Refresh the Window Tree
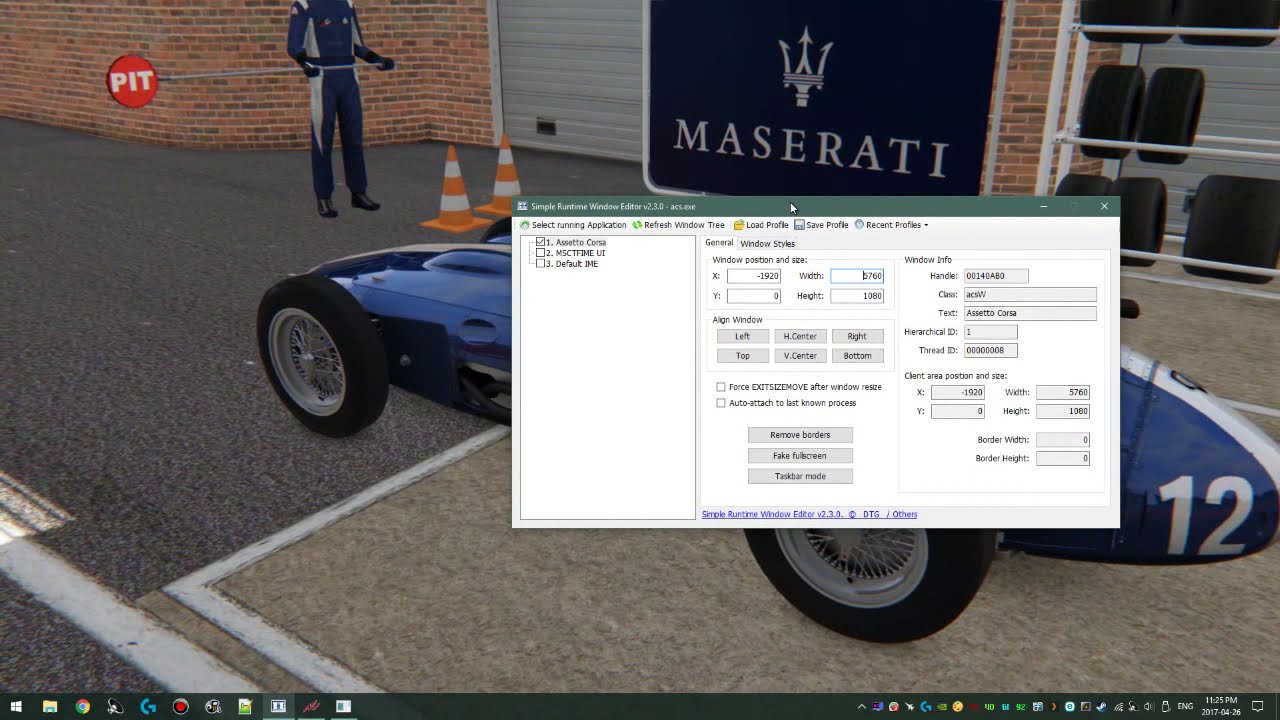 pyautogui.click(x=678, y=225)
